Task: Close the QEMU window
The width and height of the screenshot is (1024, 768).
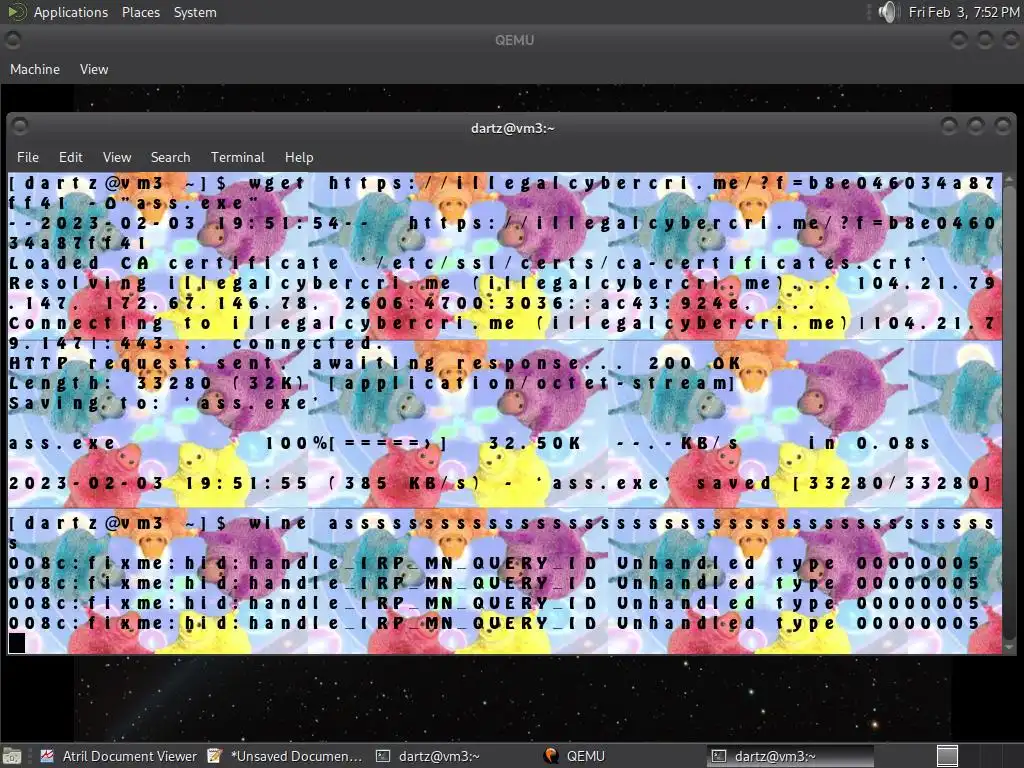Action: click(x=1012, y=40)
